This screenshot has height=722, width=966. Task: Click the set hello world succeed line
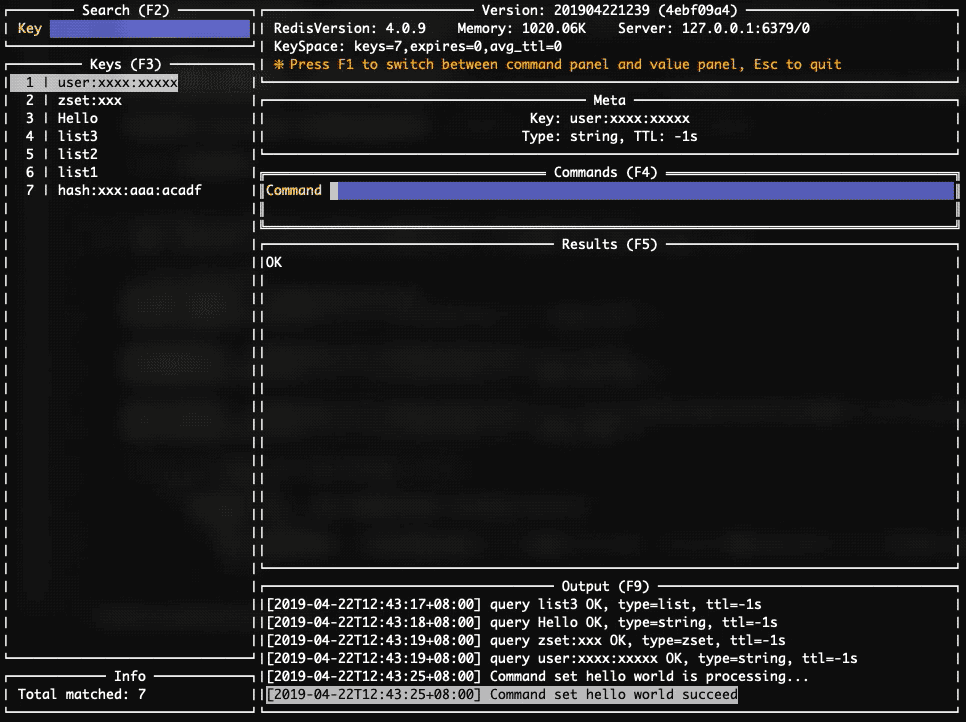tap(502, 694)
